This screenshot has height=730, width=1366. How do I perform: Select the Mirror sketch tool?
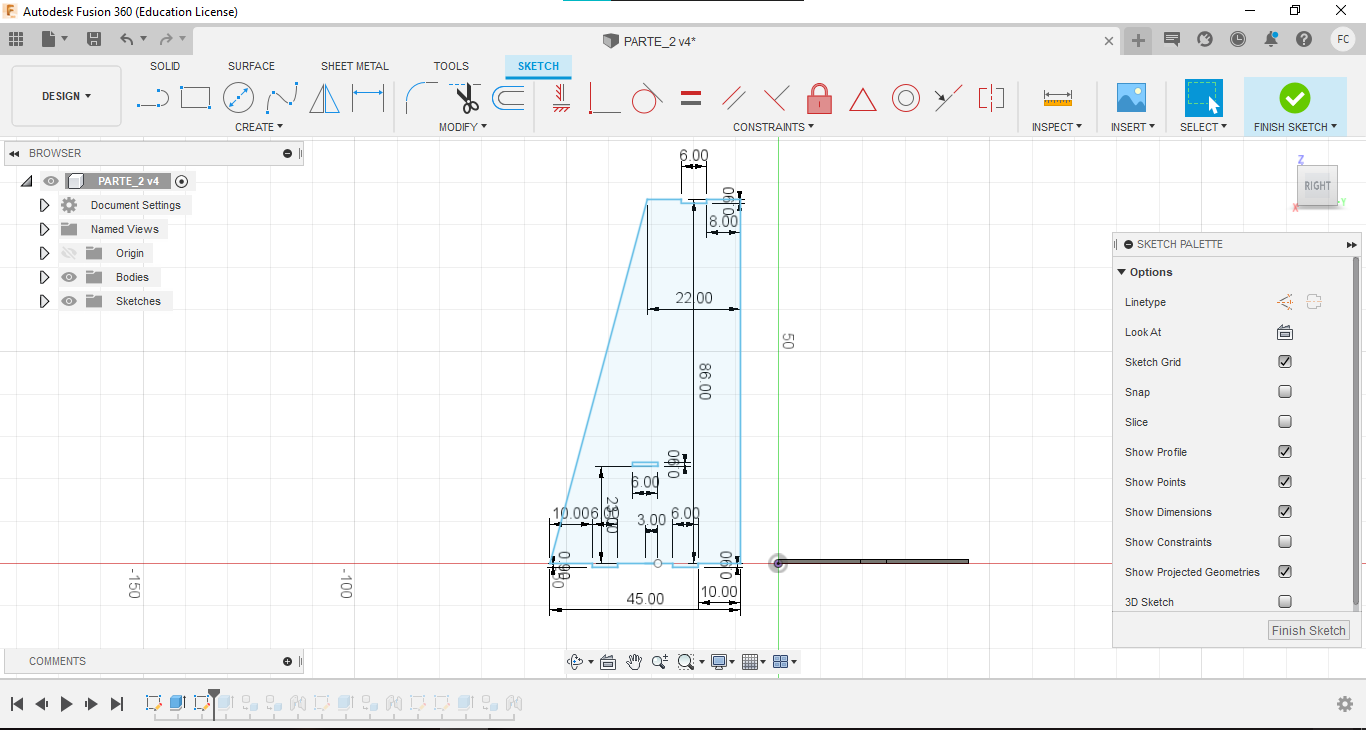(x=324, y=98)
